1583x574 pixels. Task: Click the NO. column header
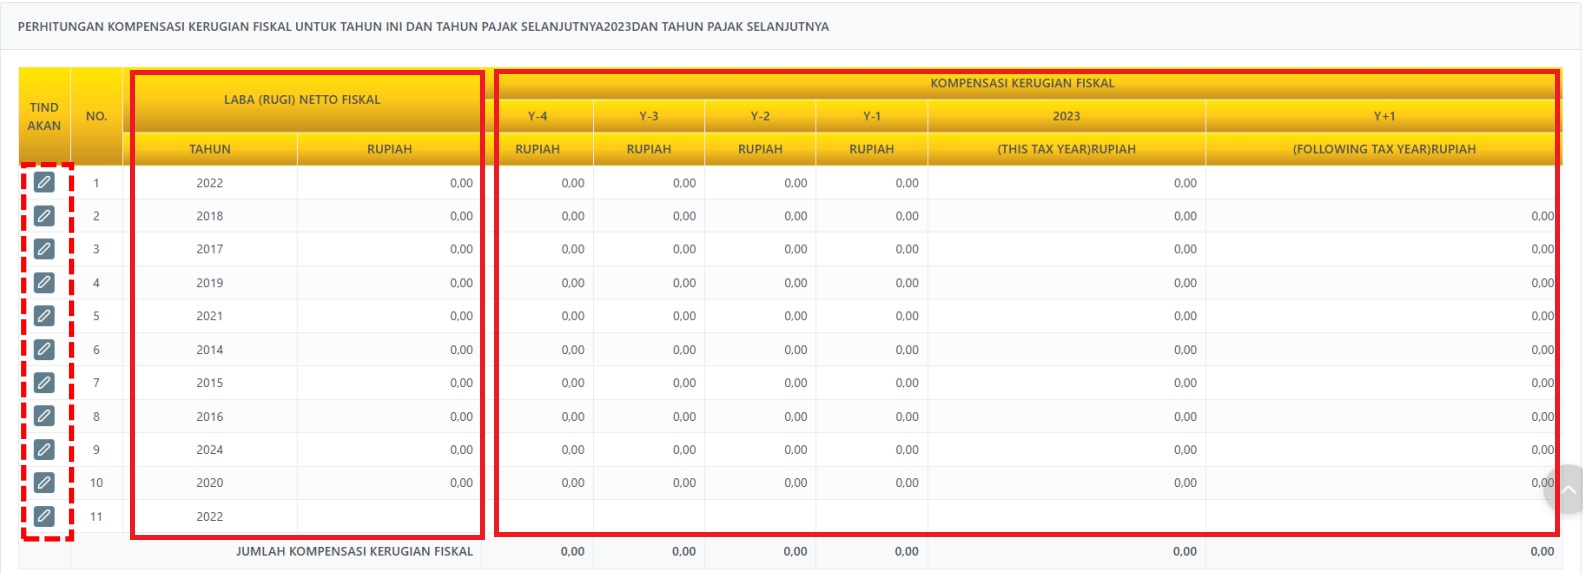[x=96, y=116]
